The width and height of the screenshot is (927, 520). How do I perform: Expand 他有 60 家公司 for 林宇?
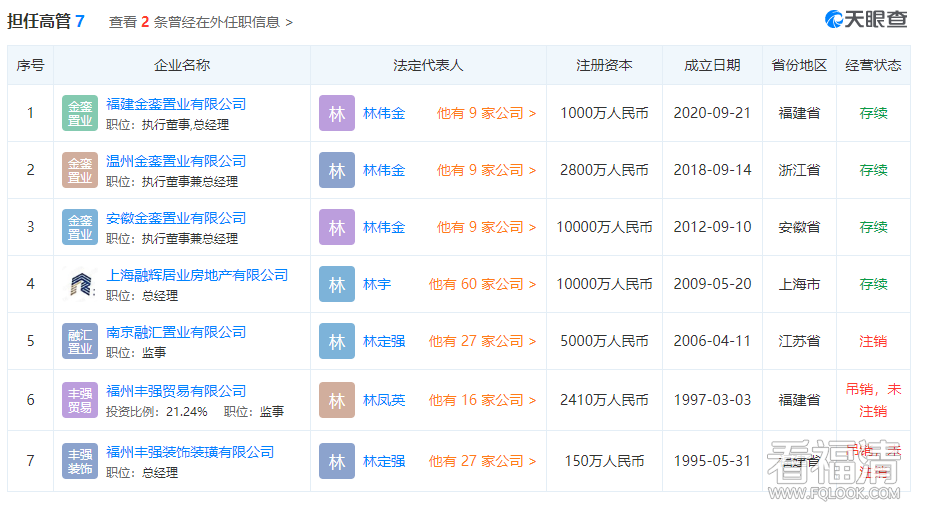[x=482, y=284]
